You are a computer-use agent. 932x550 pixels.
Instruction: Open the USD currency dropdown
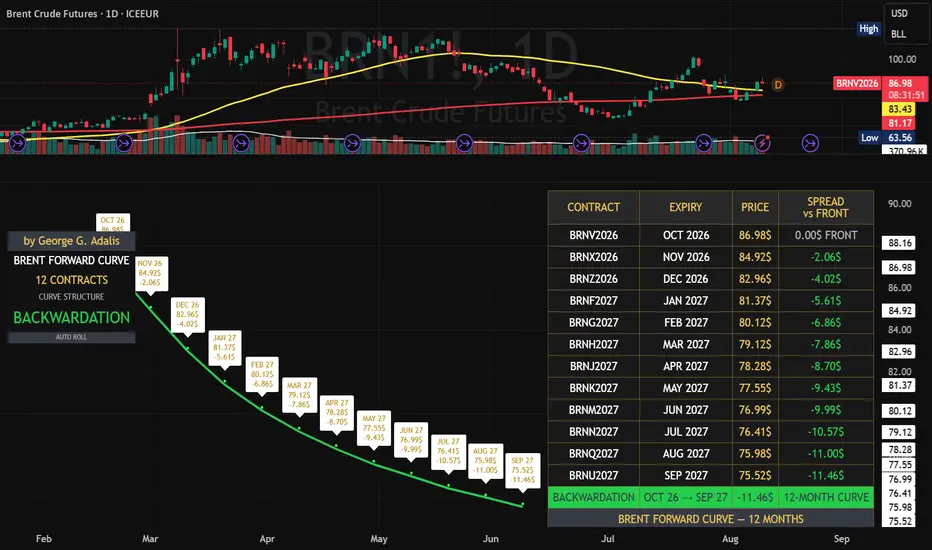click(x=899, y=13)
